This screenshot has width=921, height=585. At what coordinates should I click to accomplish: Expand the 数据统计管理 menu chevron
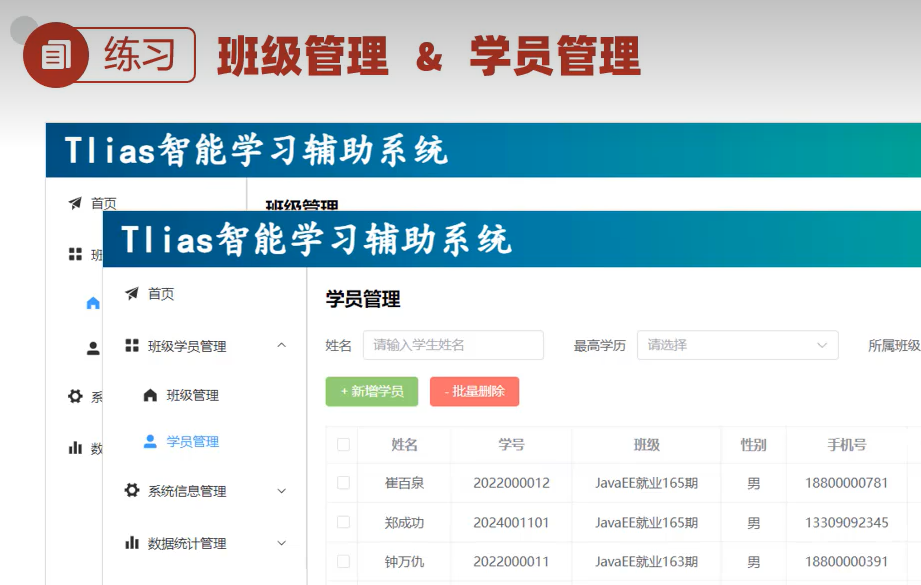tap(281, 543)
